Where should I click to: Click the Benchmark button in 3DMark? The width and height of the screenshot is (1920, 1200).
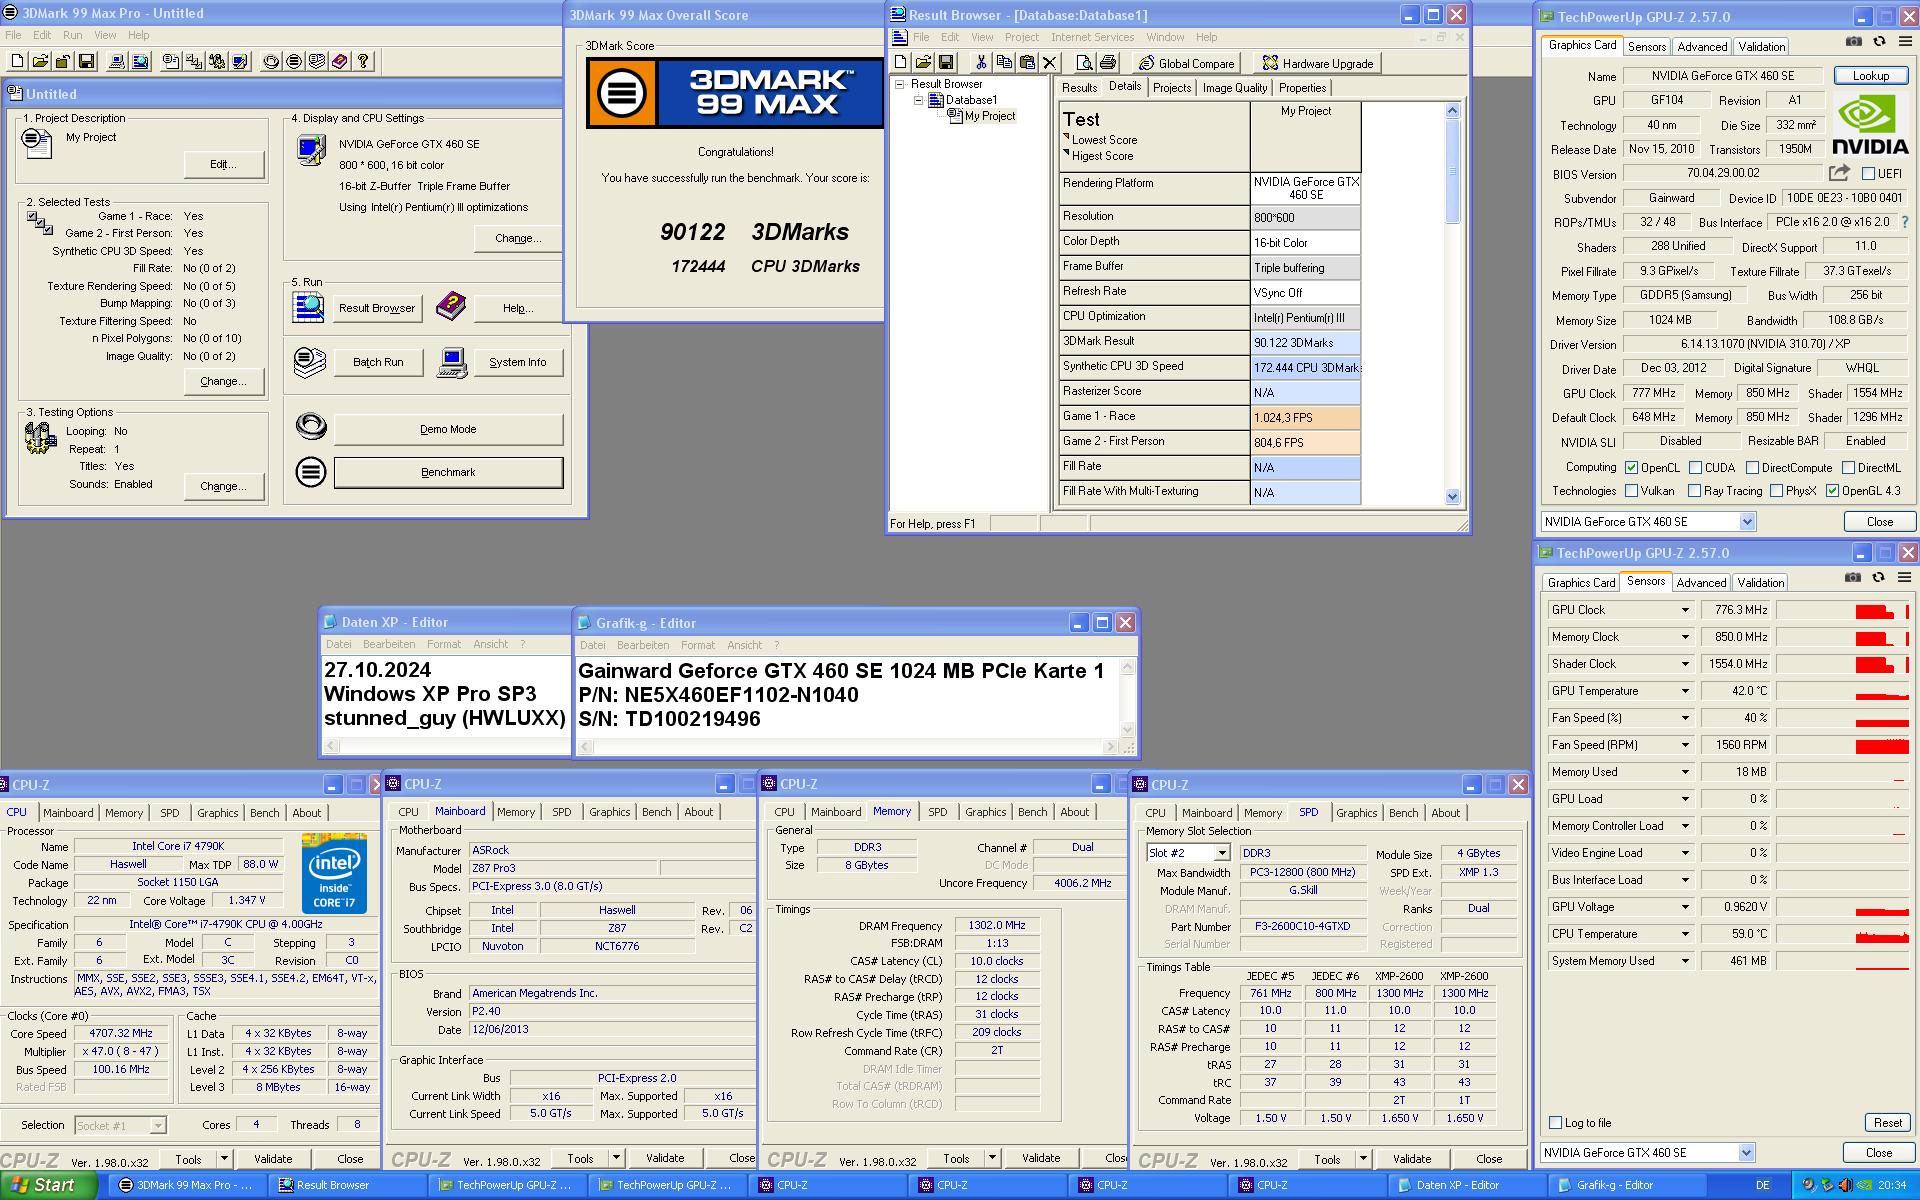tap(448, 472)
